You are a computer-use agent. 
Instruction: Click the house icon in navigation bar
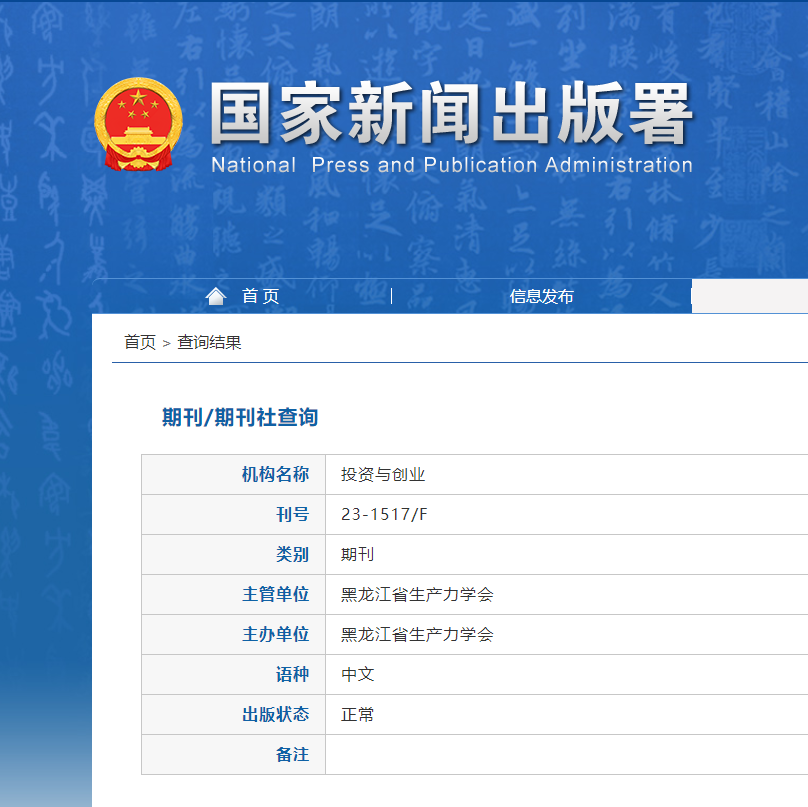[216, 296]
